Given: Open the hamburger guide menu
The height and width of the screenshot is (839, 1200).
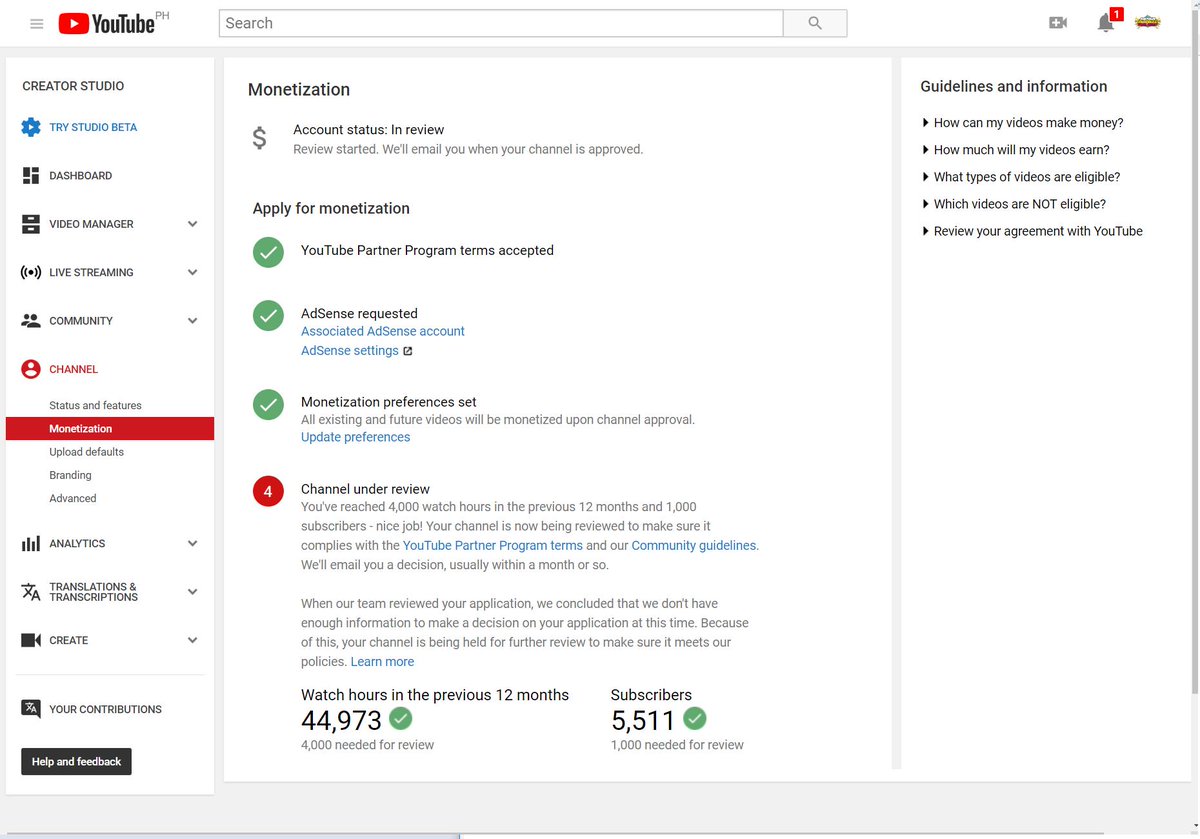Looking at the screenshot, I should [37, 24].
